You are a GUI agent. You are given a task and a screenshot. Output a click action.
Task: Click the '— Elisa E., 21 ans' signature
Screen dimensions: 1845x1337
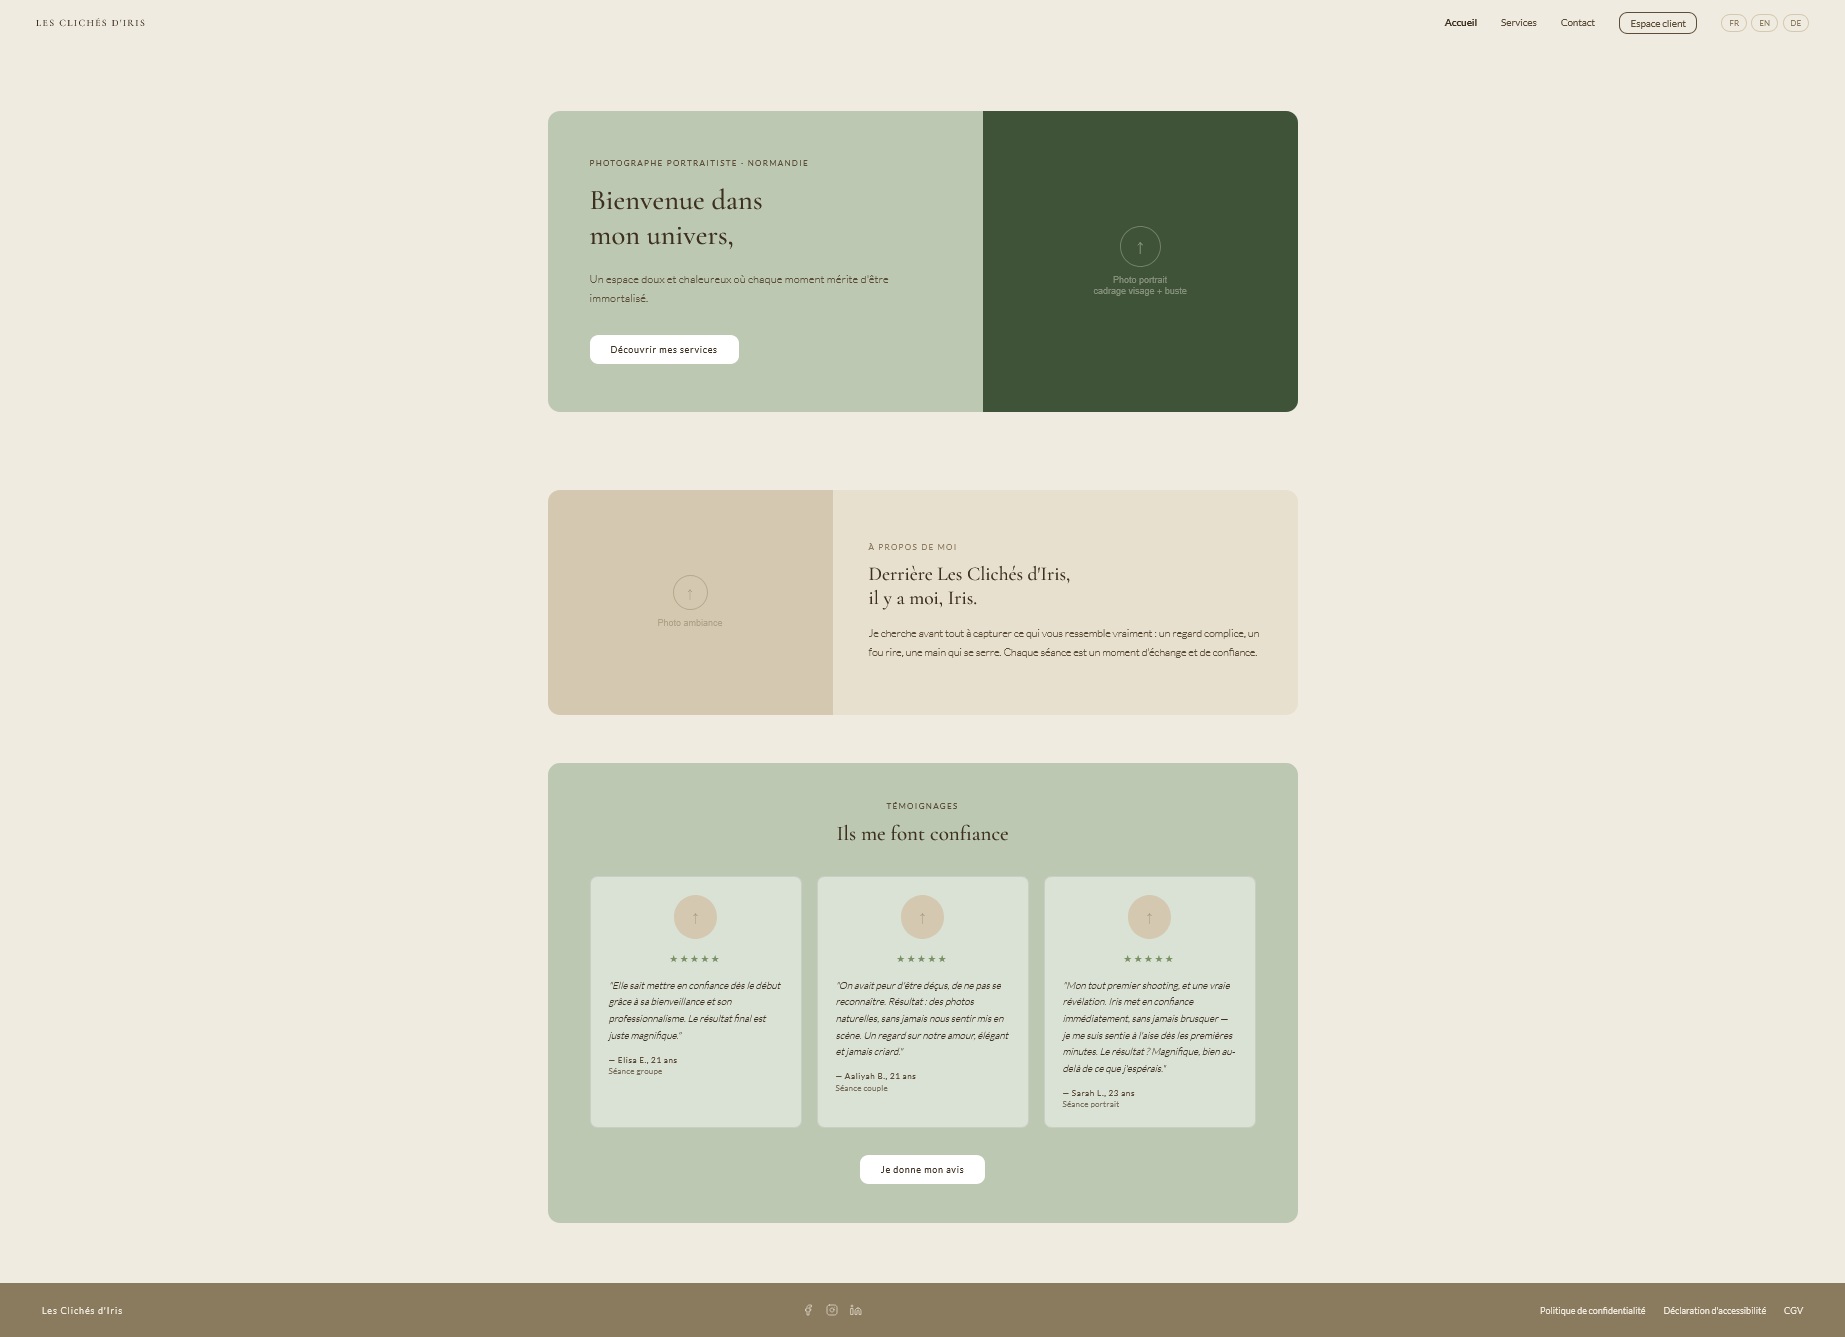pyautogui.click(x=643, y=1060)
